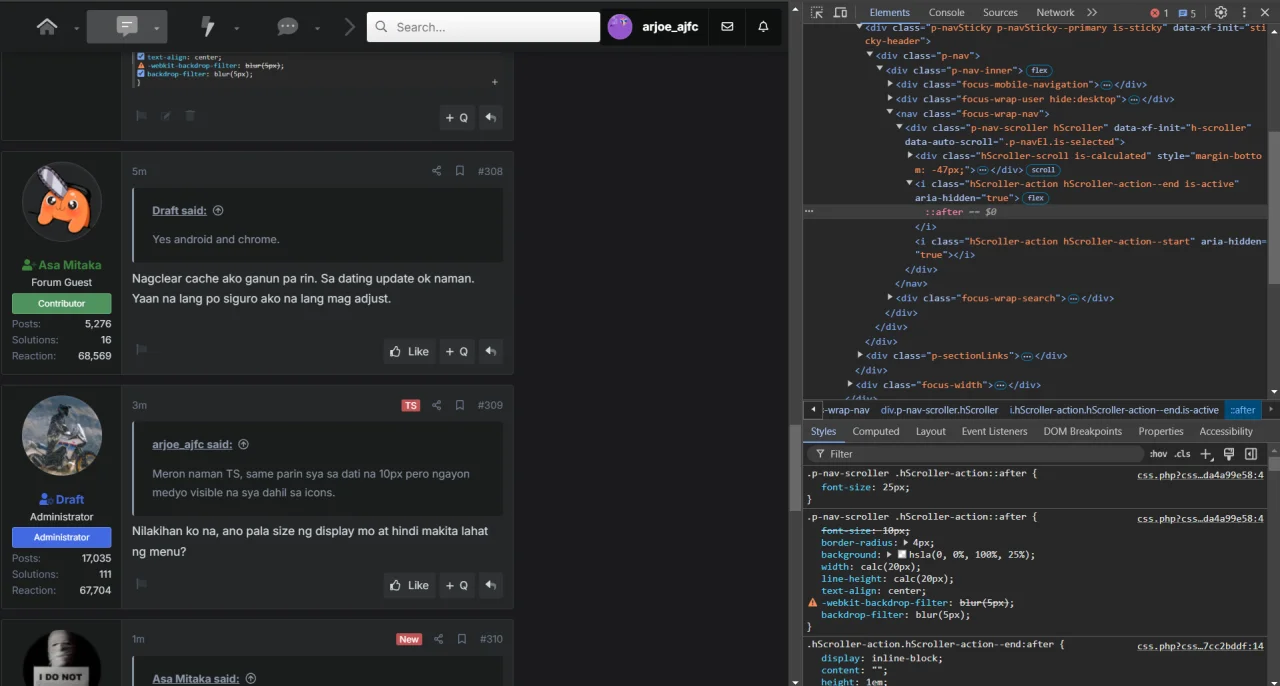Toggle text-align checkbox in posted screenshot
This screenshot has width=1280, height=686.
[141, 57]
